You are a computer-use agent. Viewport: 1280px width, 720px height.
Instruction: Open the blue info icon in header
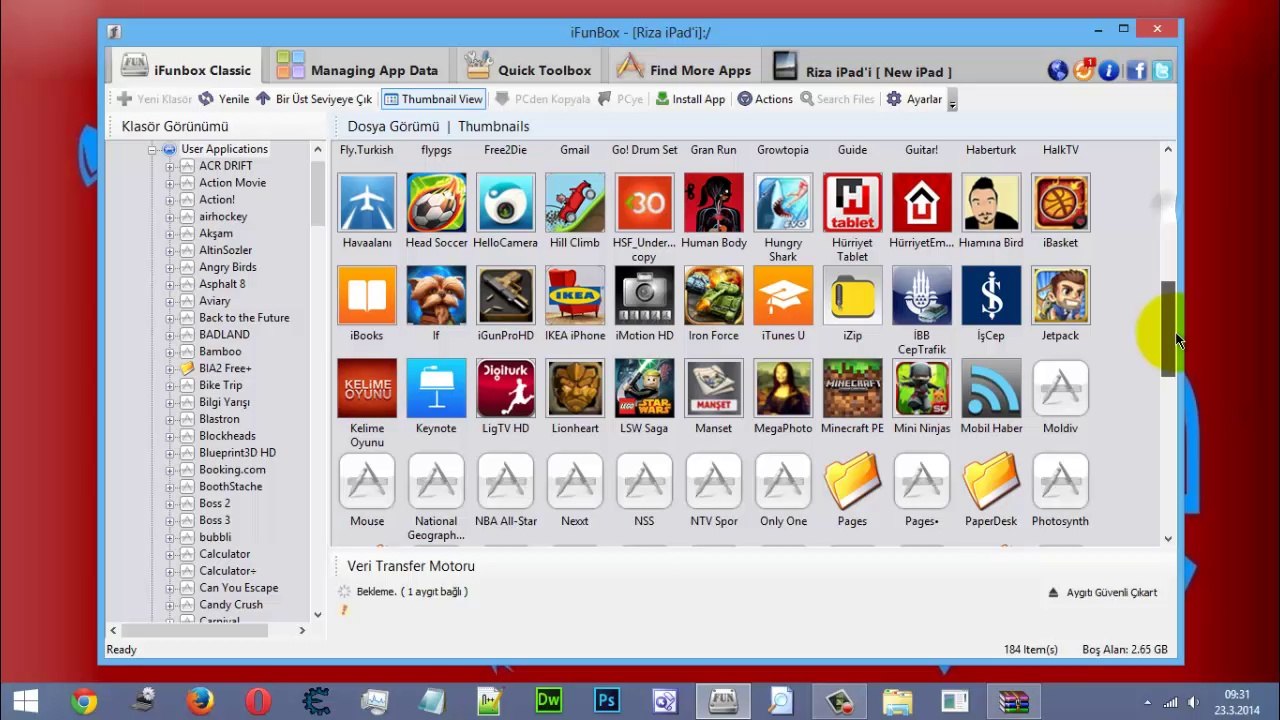(1109, 70)
